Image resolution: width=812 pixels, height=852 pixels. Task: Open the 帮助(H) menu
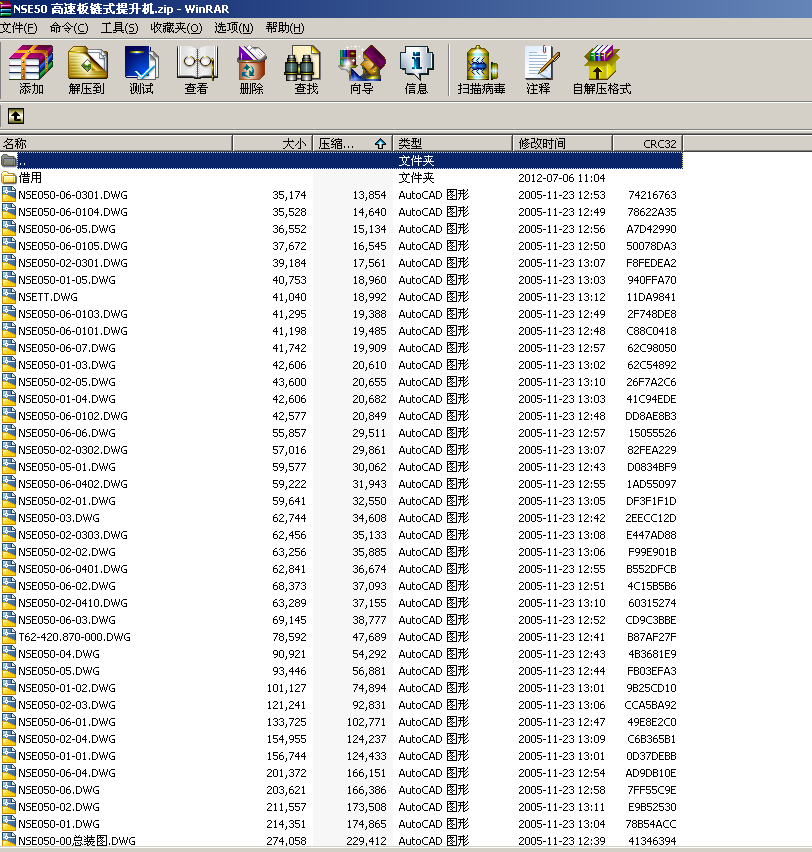click(x=285, y=28)
